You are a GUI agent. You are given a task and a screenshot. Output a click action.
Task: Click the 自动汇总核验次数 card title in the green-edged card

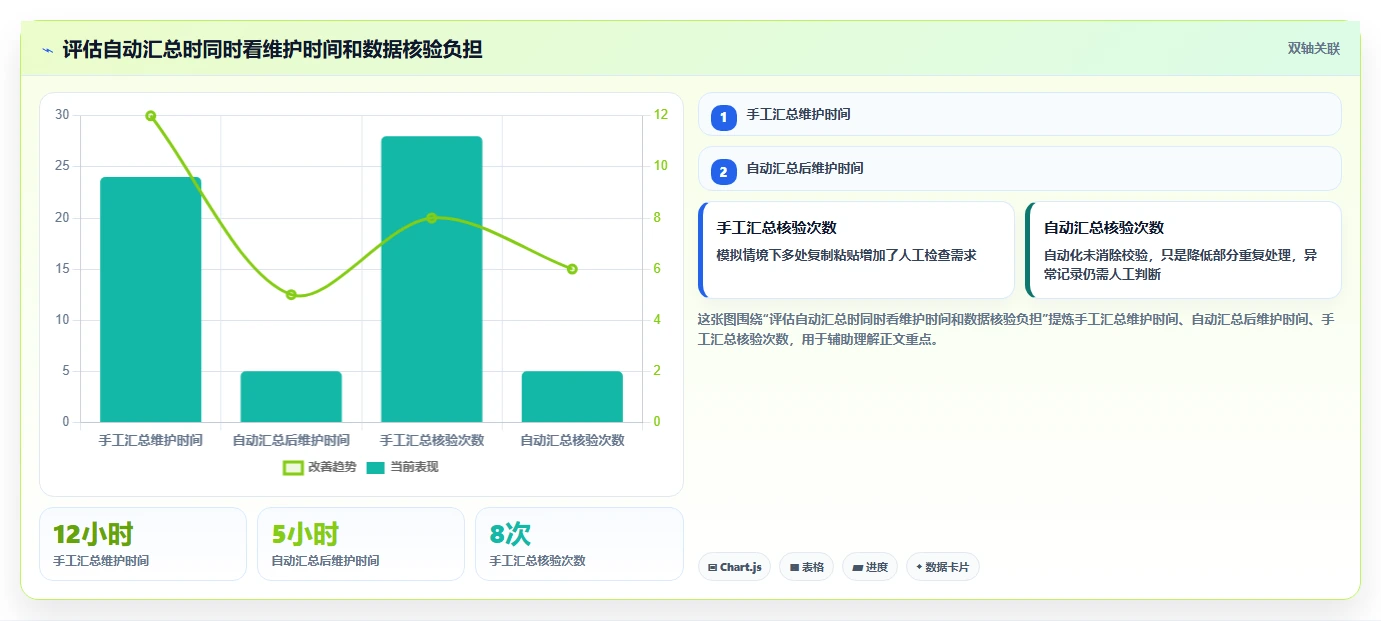1104,228
